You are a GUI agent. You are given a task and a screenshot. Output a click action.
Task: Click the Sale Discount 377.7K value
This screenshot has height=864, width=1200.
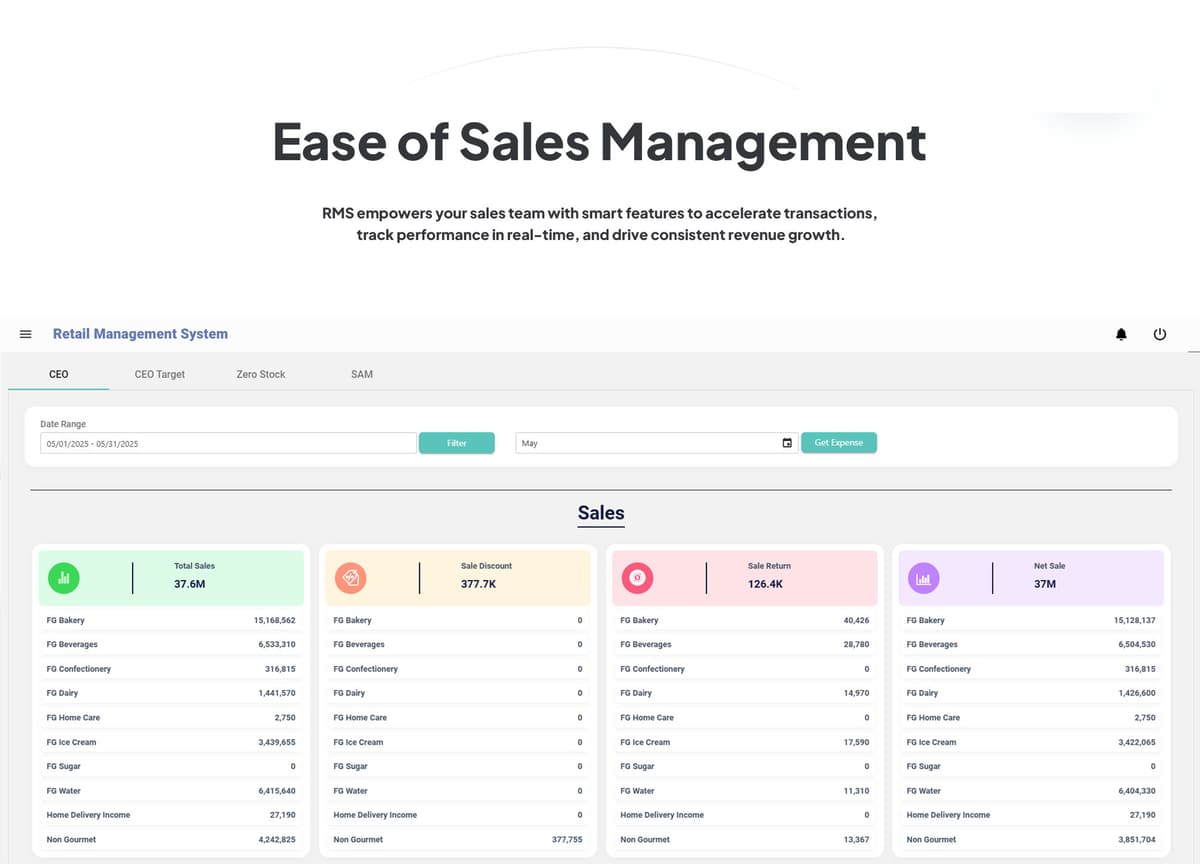479,584
